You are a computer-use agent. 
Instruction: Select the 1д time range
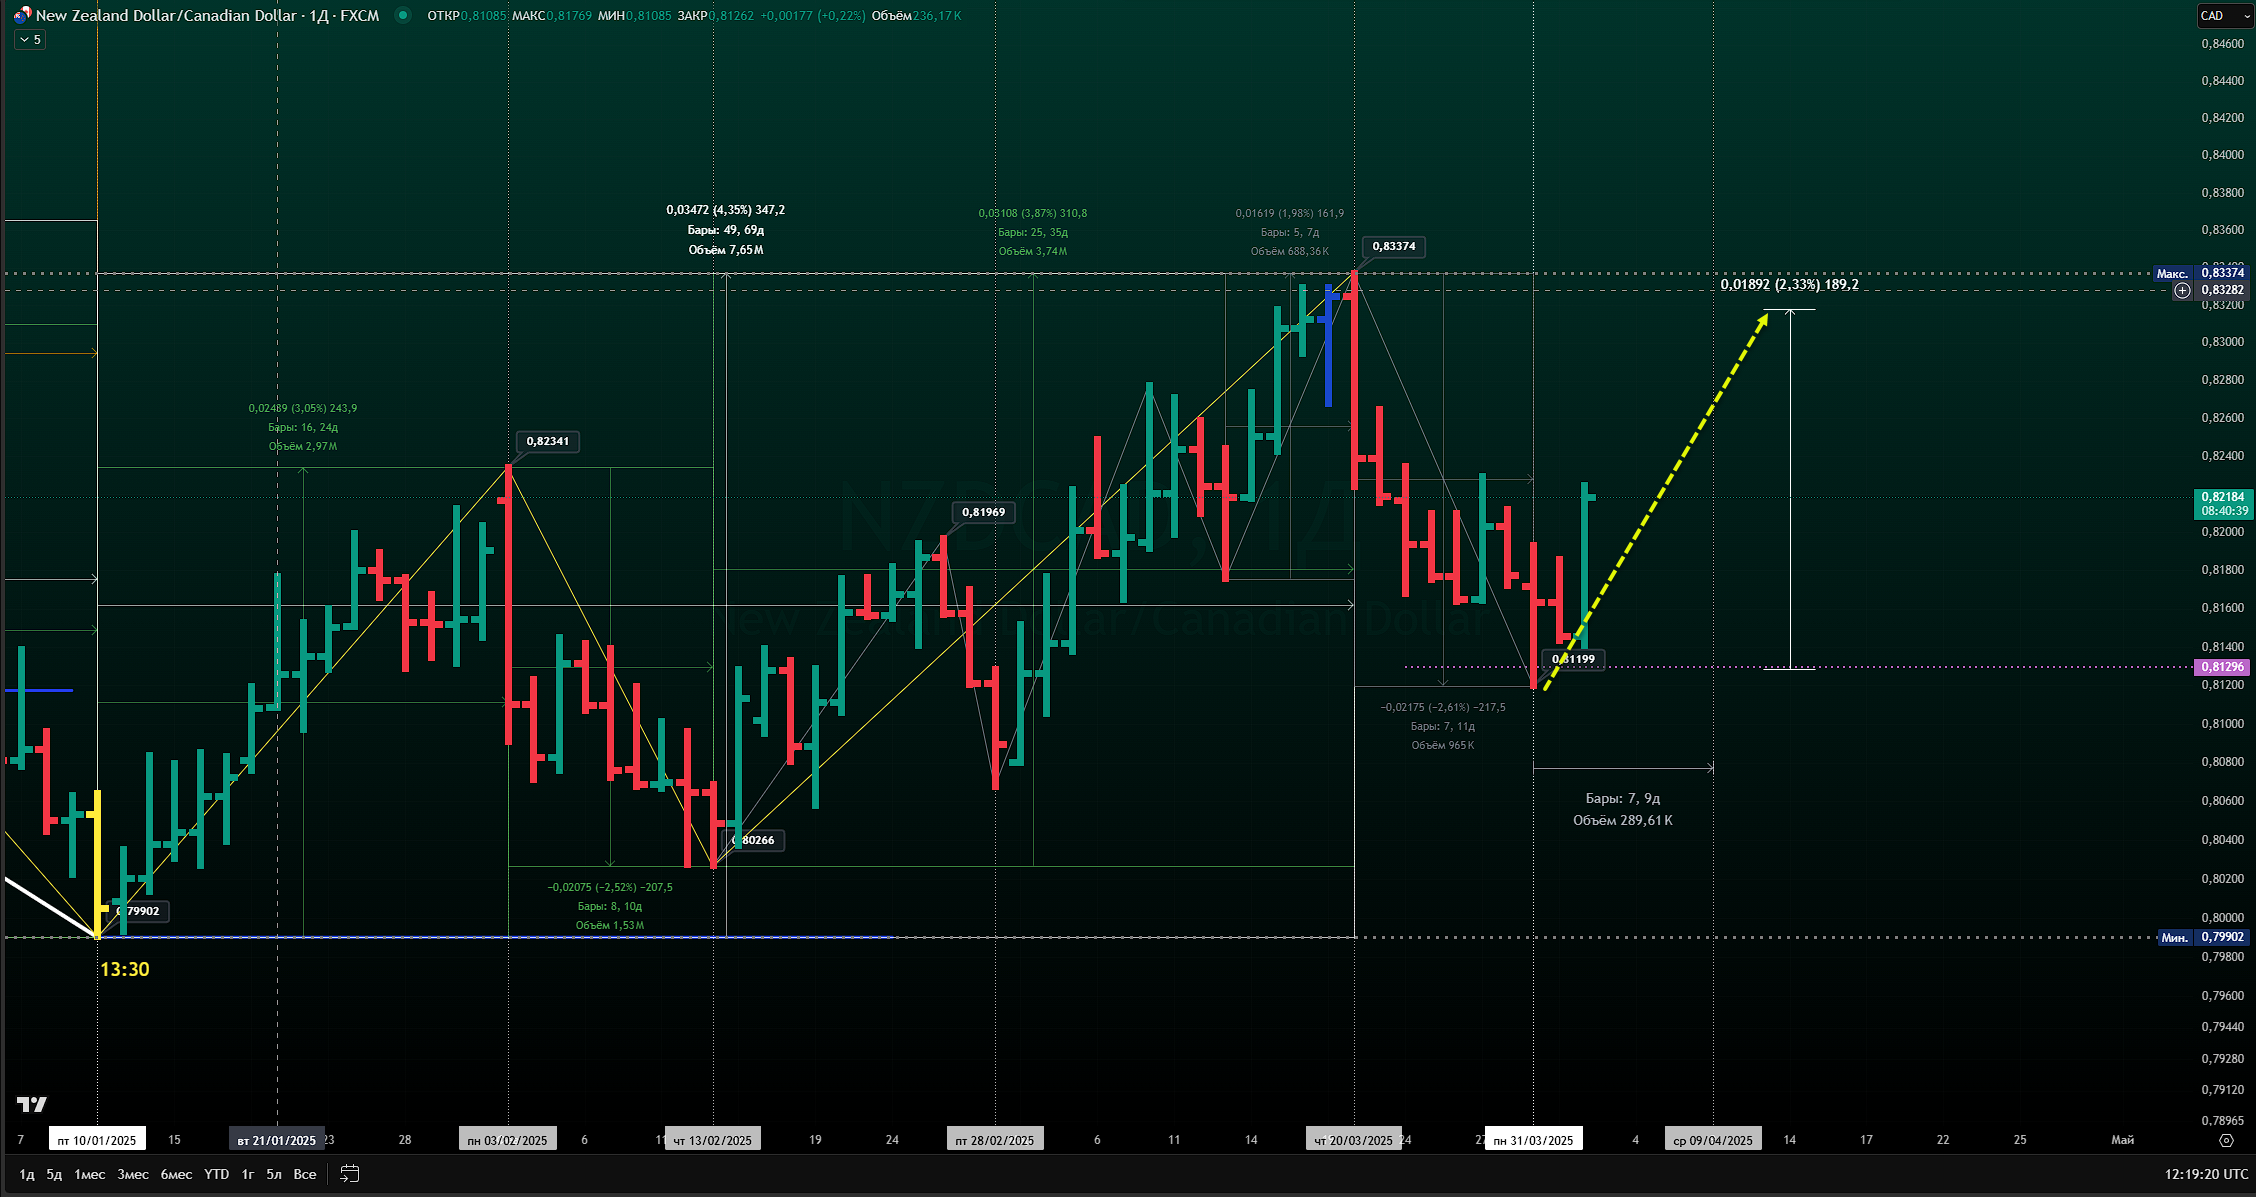tap(27, 1174)
